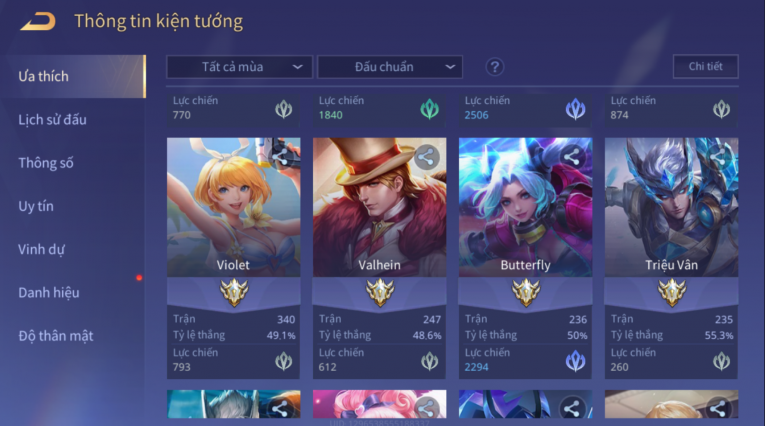Open the Uy tín section
The width and height of the screenshot is (765, 426).
36,206
